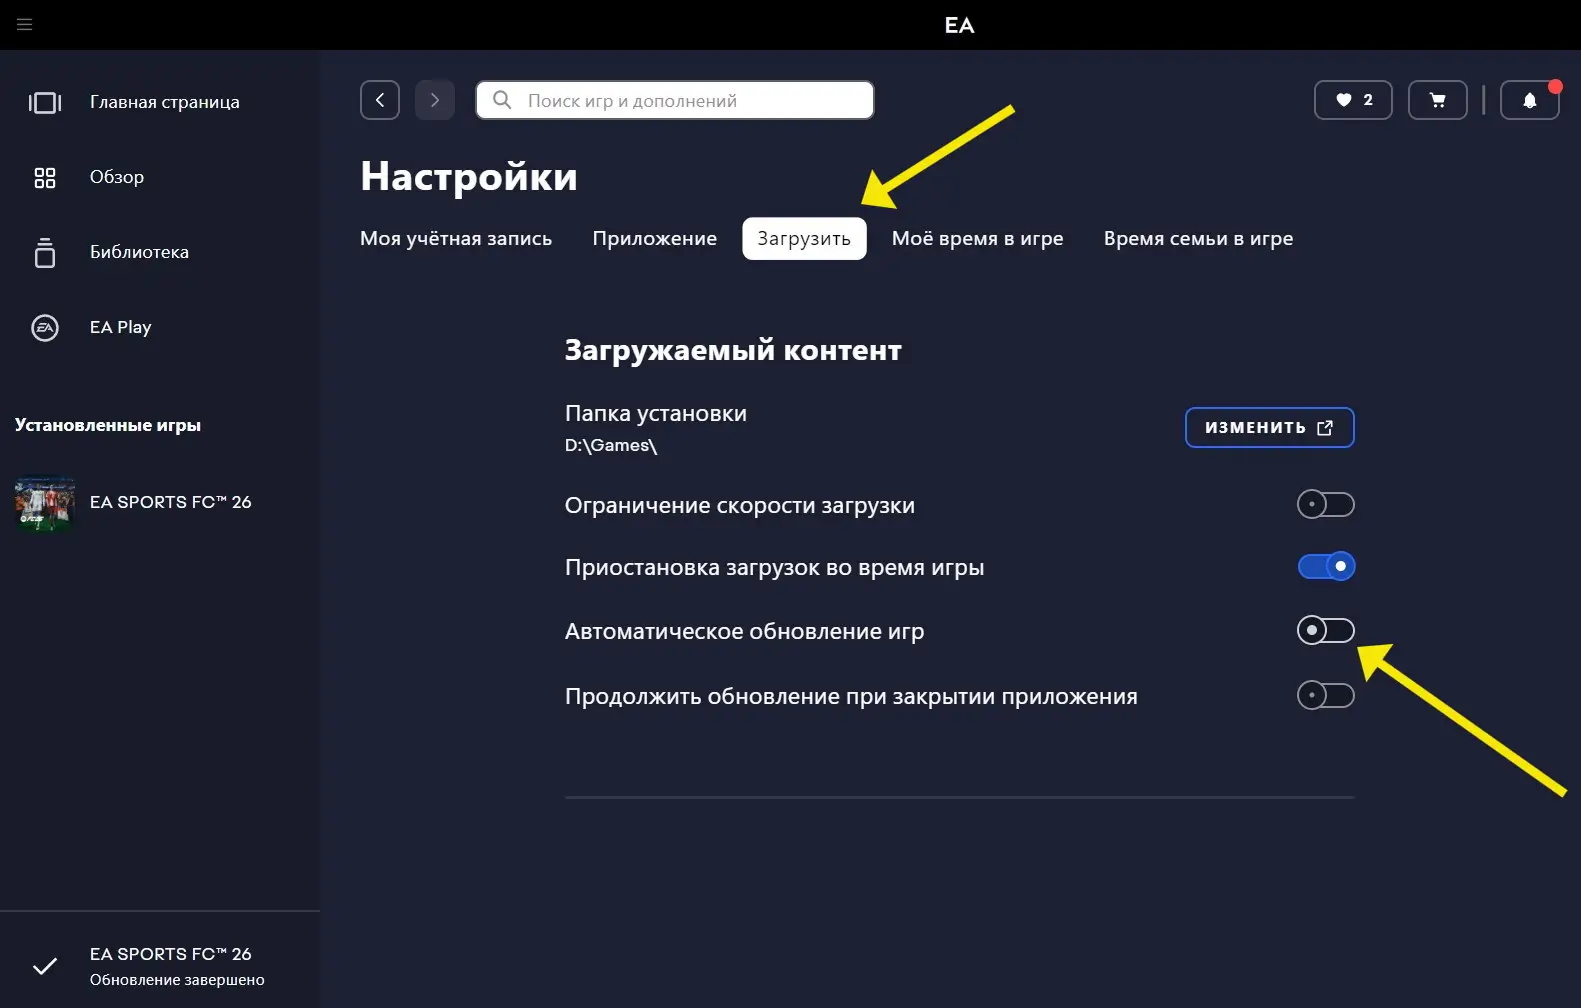1581x1008 pixels.
Task: Click Обновление завершено status text
Action: pos(177,980)
